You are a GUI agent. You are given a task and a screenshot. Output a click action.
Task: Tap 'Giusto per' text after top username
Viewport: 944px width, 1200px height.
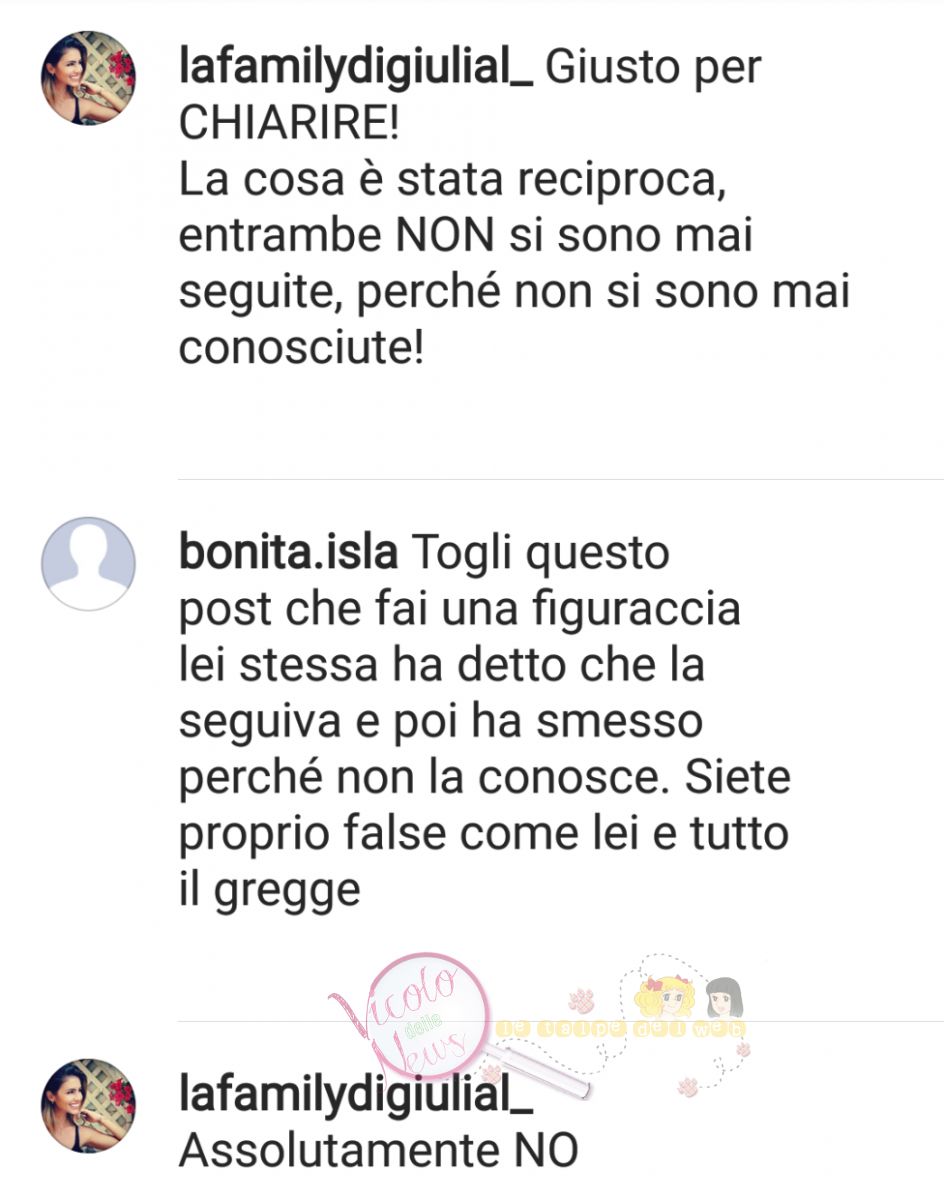(654, 69)
